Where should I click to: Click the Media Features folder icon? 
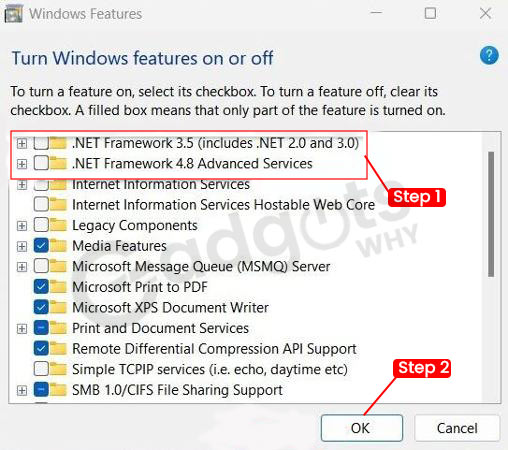tap(58, 246)
